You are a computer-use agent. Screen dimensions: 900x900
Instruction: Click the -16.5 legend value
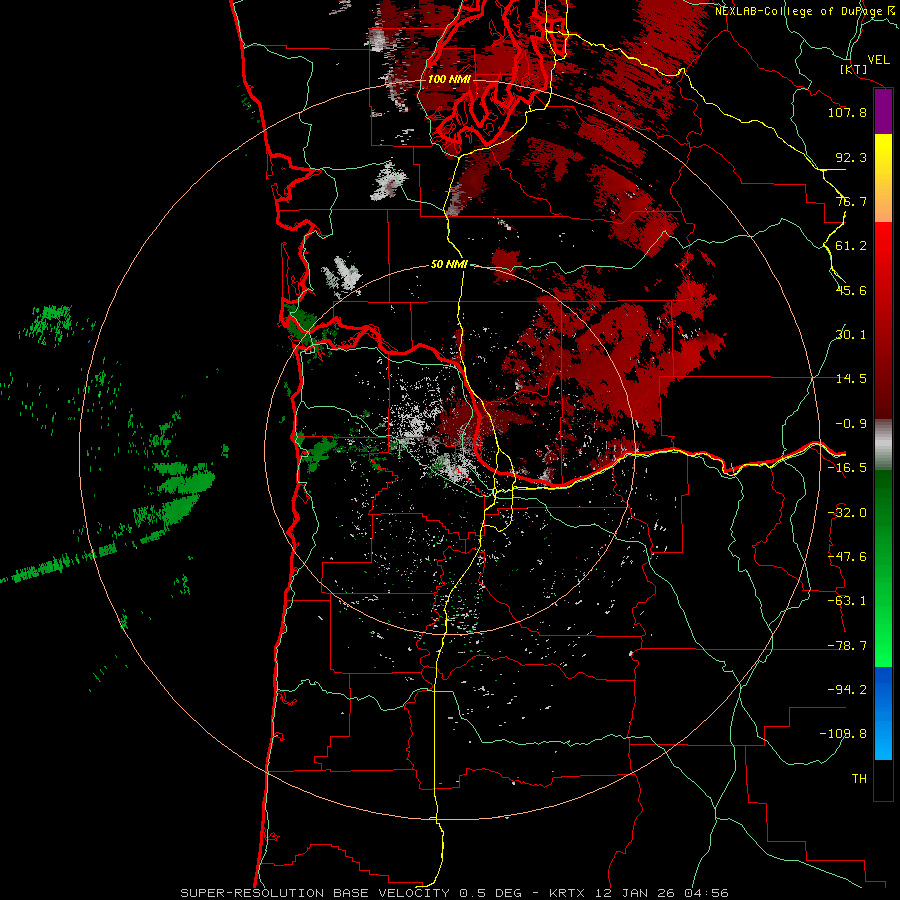[847, 468]
